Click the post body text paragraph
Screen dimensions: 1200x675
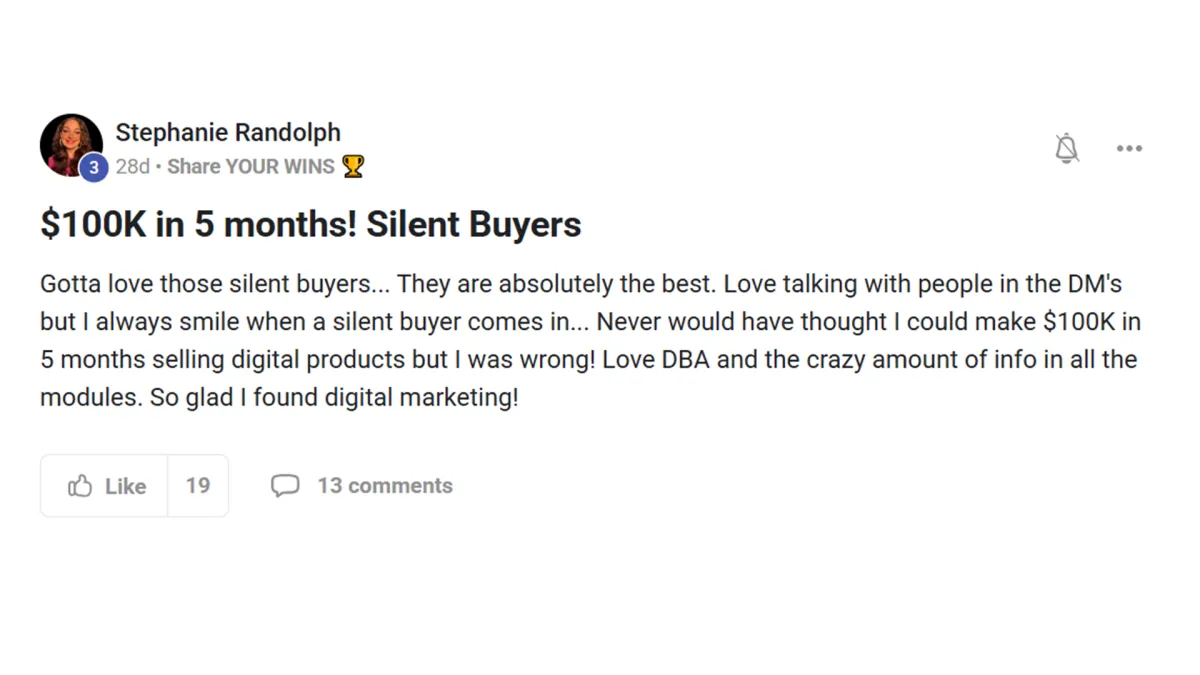point(591,341)
